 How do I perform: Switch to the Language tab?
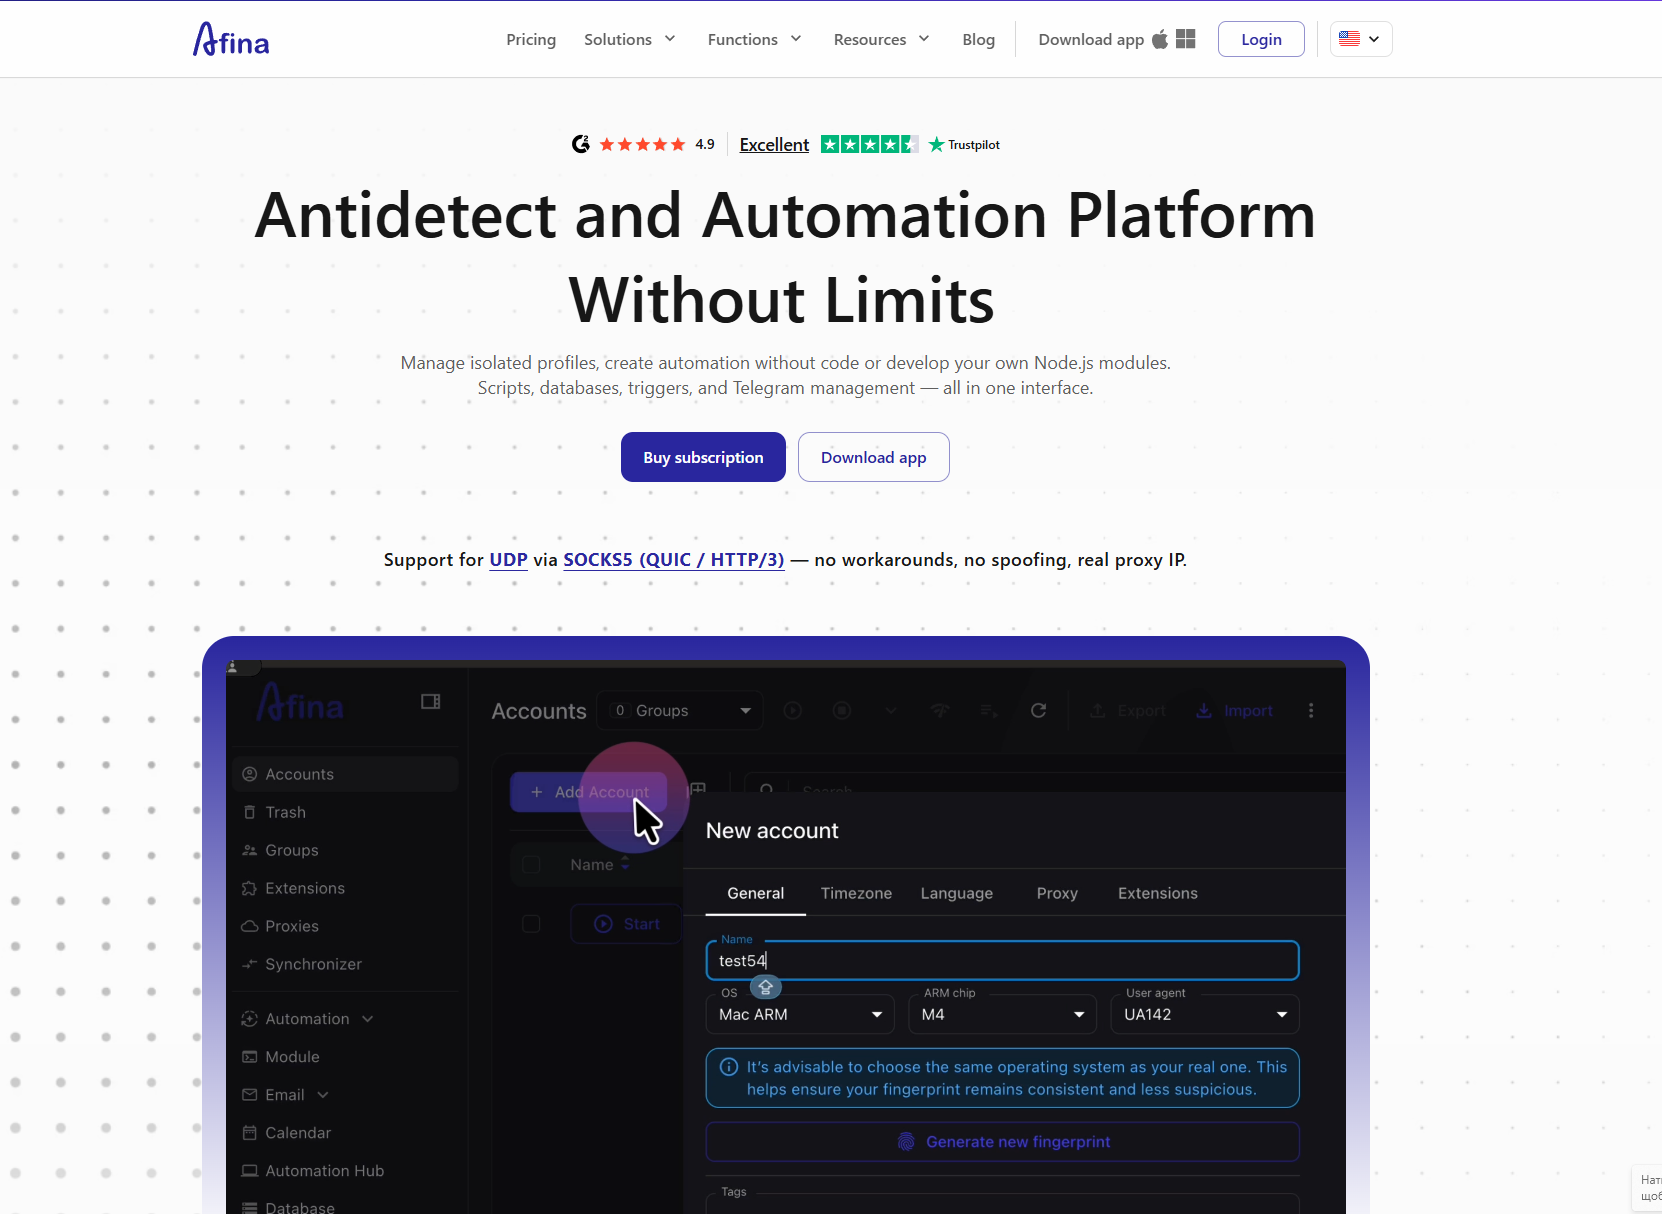click(x=957, y=893)
